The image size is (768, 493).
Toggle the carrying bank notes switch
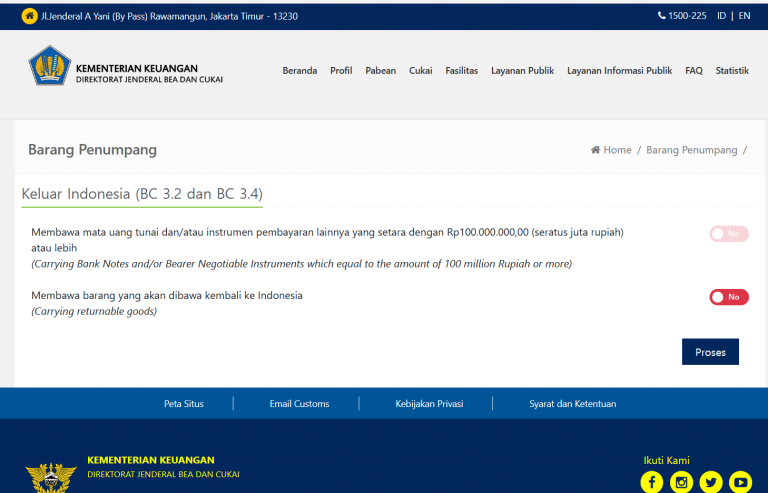729,234
